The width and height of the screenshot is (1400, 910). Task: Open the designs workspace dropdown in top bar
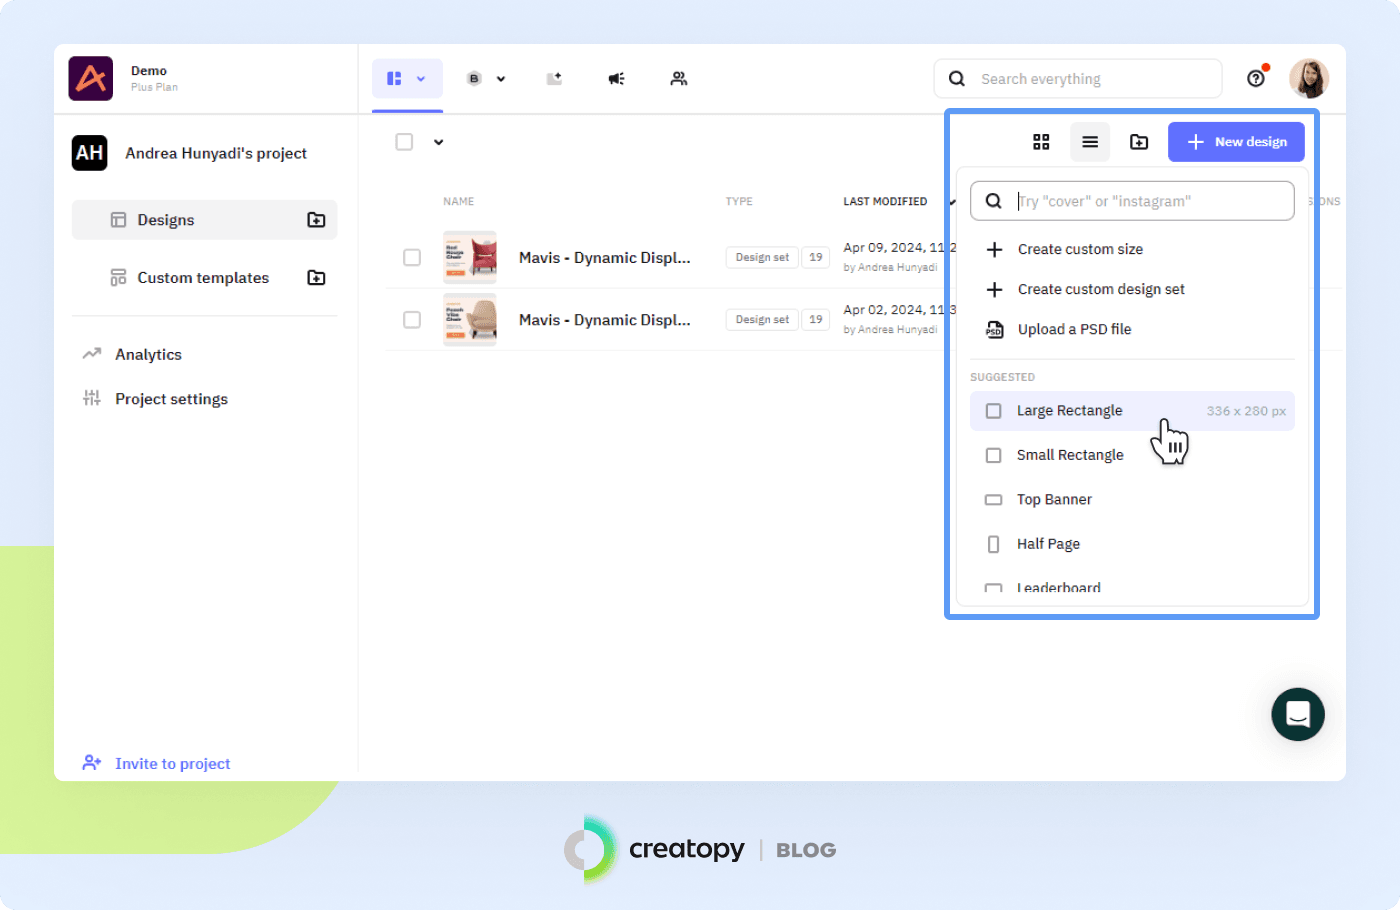[x=407, y=79]
